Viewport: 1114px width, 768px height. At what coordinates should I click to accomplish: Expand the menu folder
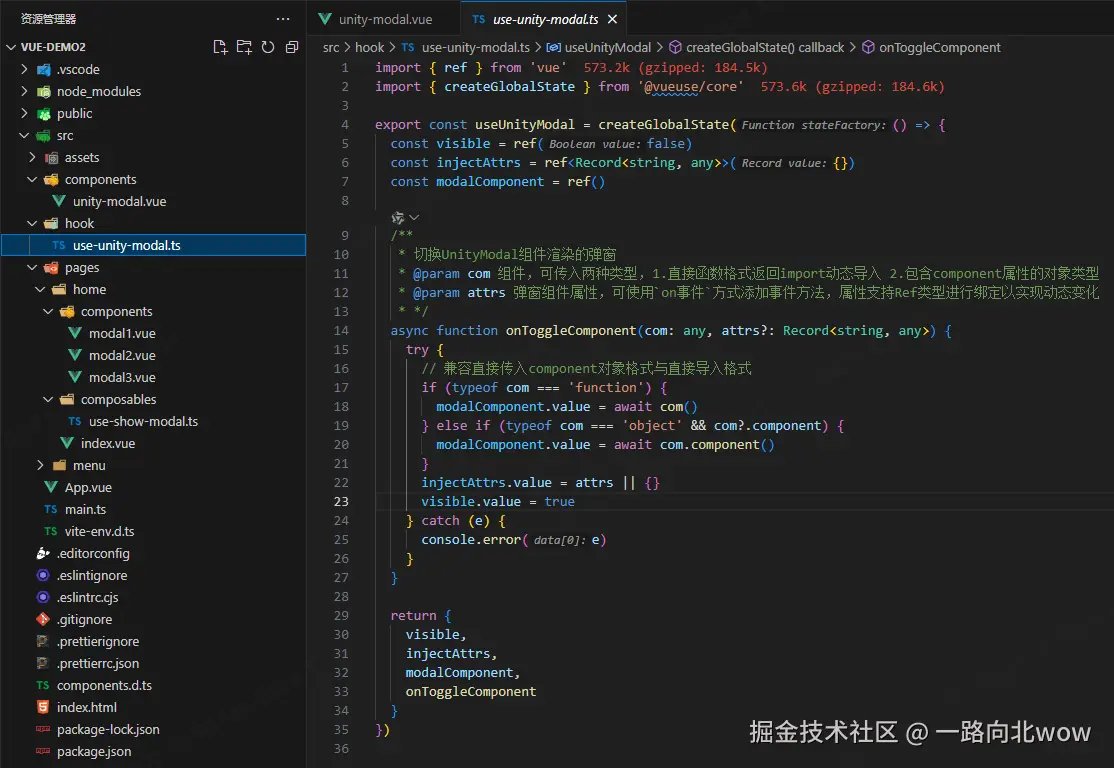pos(40,465)
